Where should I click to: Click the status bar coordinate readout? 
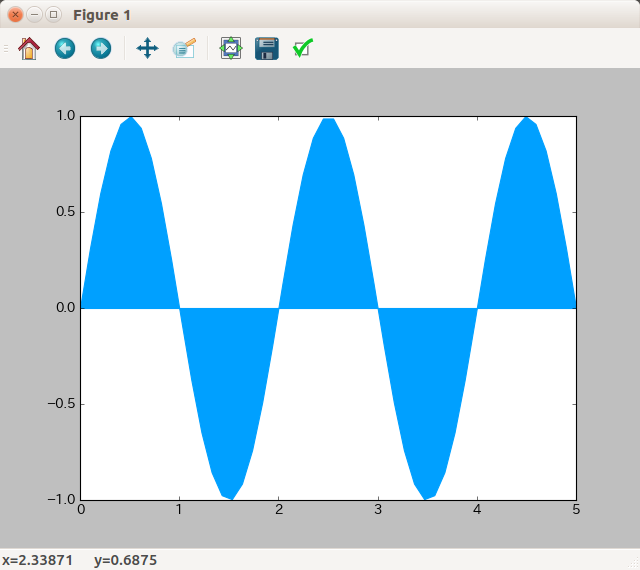point(79,560)
